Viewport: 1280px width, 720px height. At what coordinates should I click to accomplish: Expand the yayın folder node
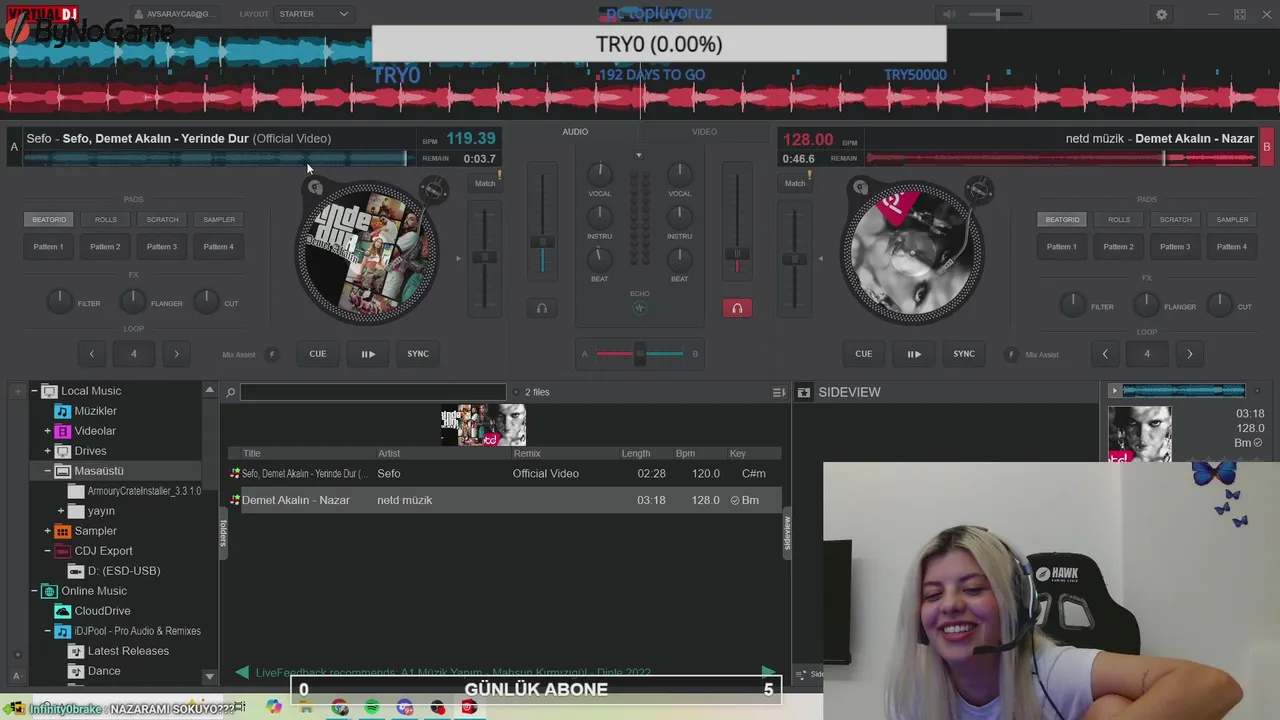coord(61,511)
